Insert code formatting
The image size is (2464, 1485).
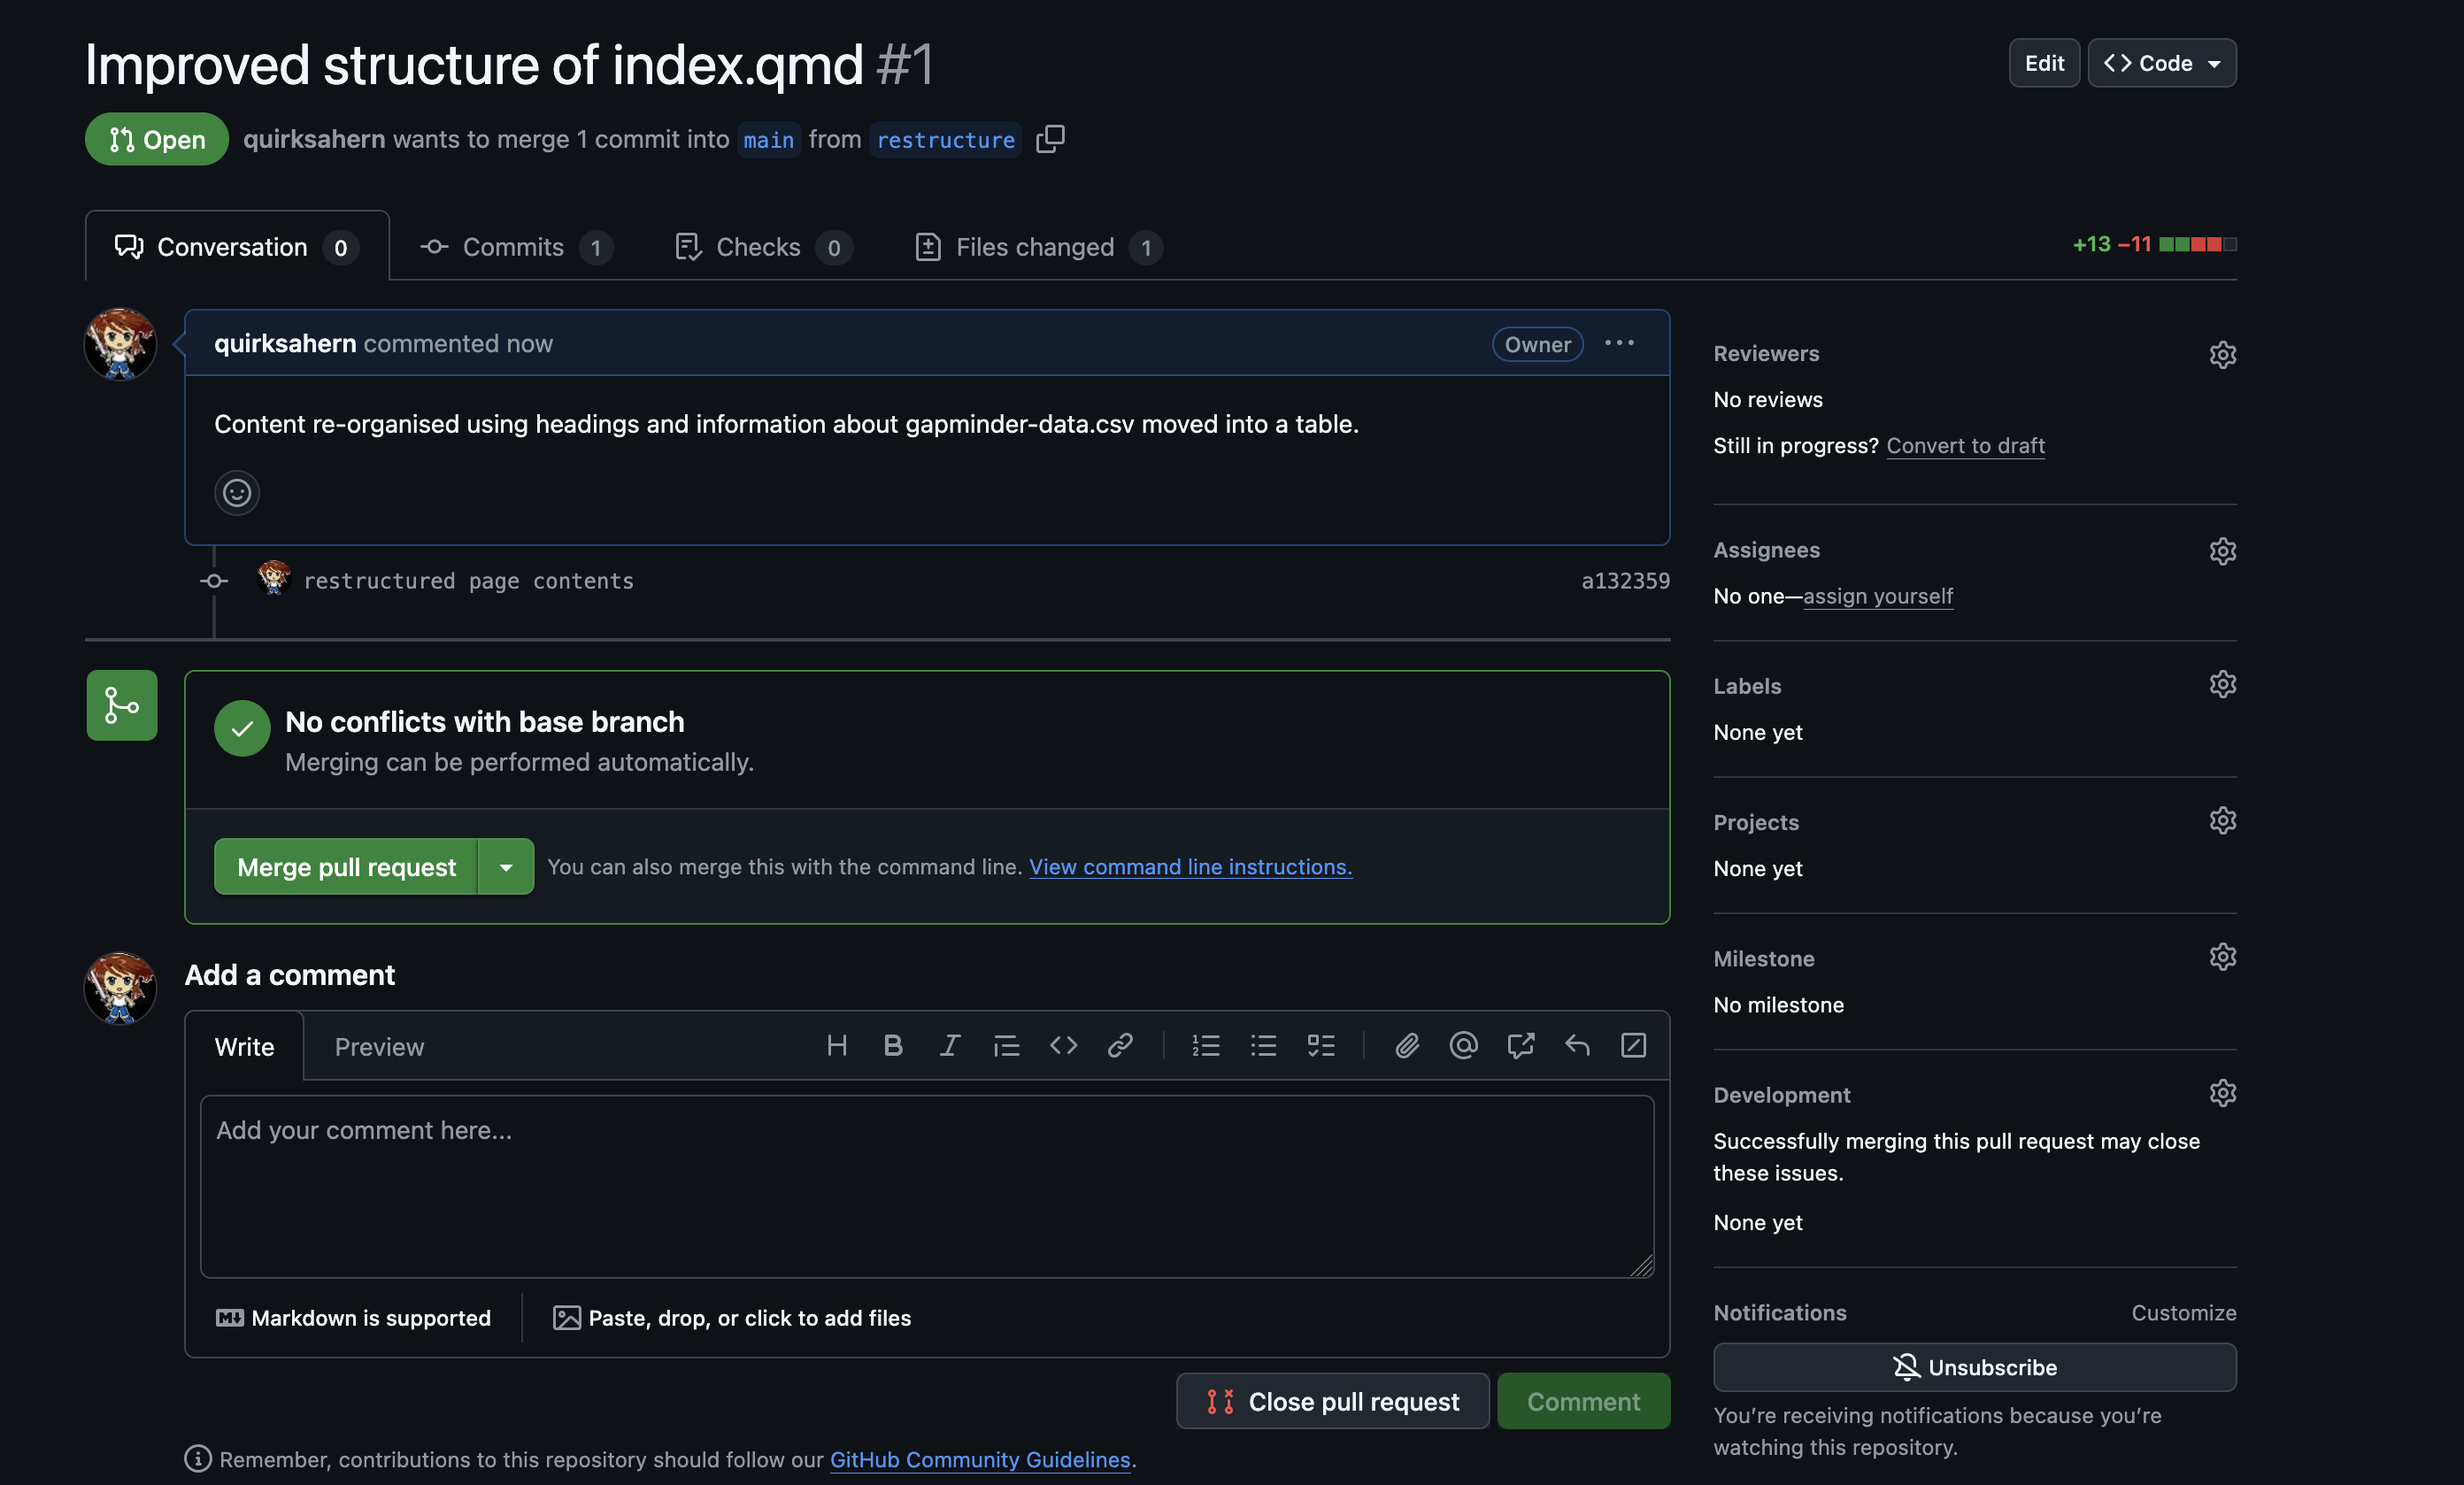[x=1063, y=1046]
